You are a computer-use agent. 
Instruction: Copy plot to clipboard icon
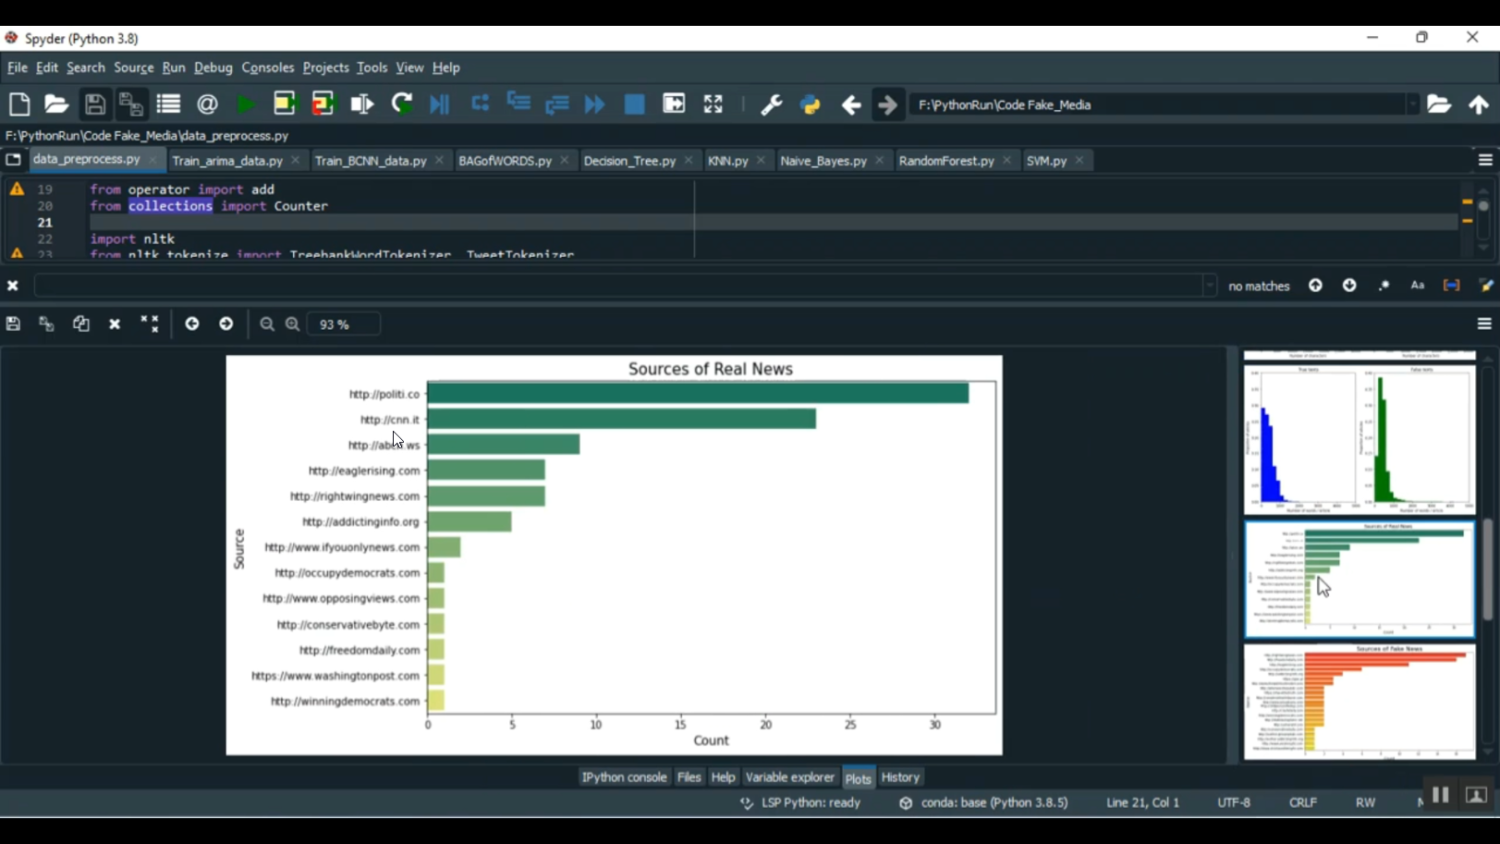pyautogui.click(x=81, y=324)
